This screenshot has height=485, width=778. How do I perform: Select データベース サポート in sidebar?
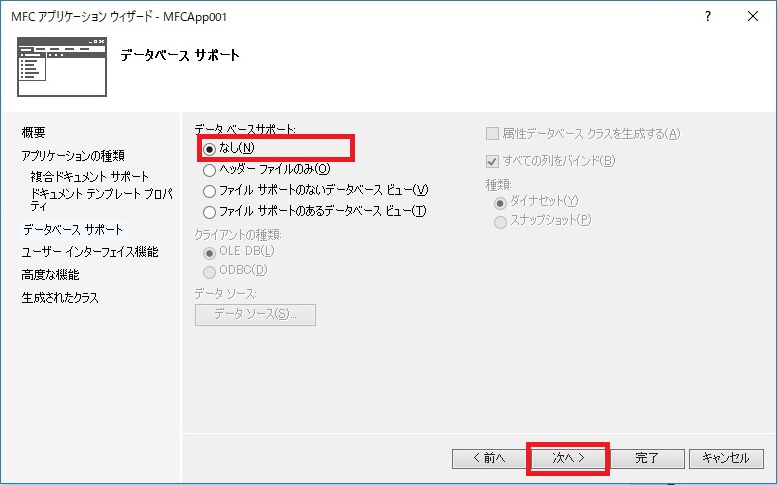pos(74,229)
